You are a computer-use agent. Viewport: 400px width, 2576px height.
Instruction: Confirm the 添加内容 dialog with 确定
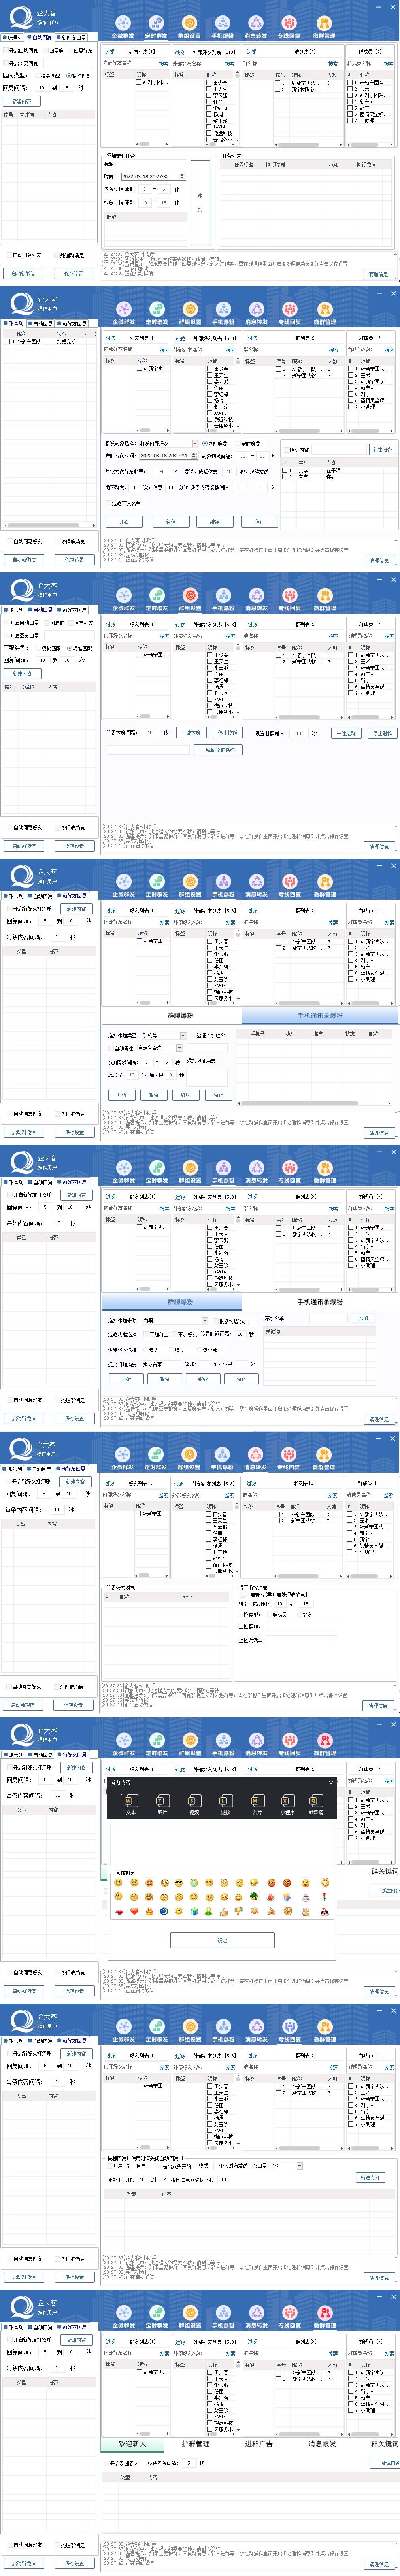(222, 1940)
